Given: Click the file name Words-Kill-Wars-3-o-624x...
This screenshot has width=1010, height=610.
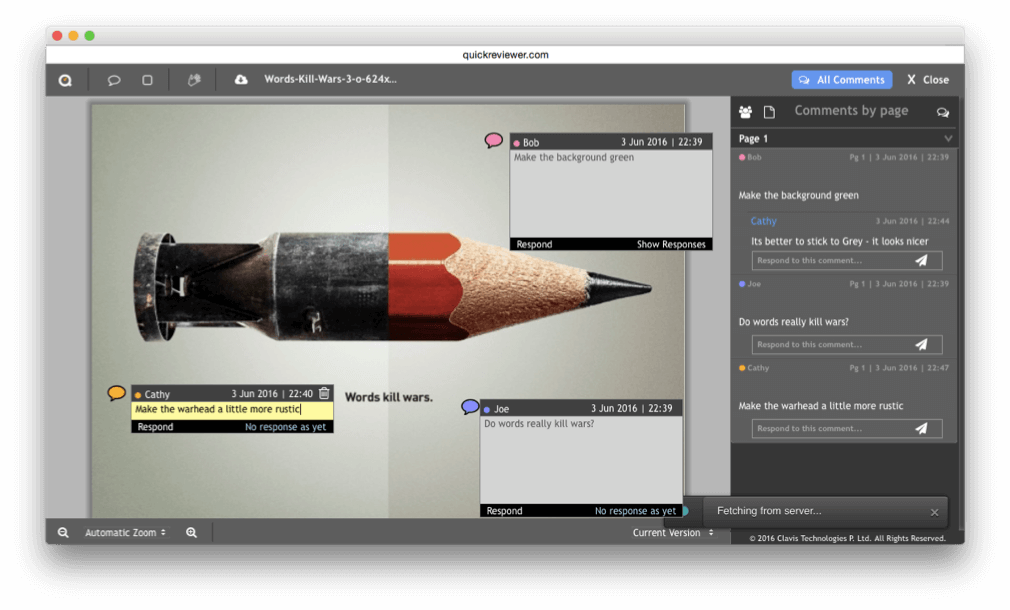Looking at the screenshot, I should [x=330, y=79].
